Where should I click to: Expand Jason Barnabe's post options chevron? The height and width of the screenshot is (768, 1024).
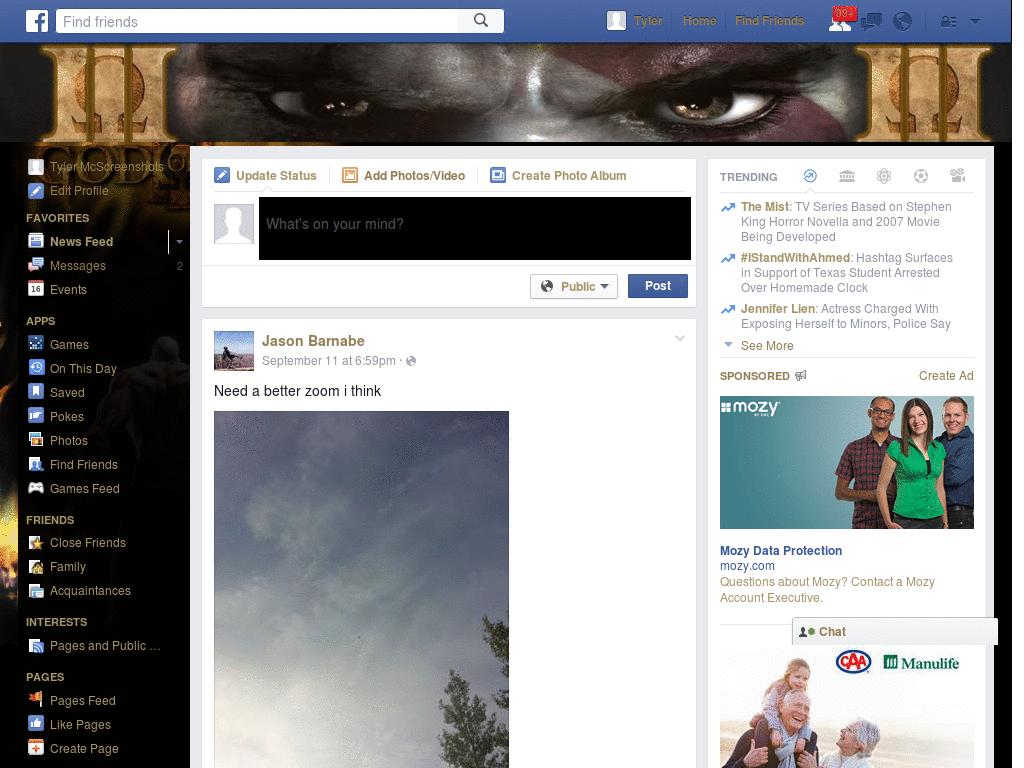point(680,338)
